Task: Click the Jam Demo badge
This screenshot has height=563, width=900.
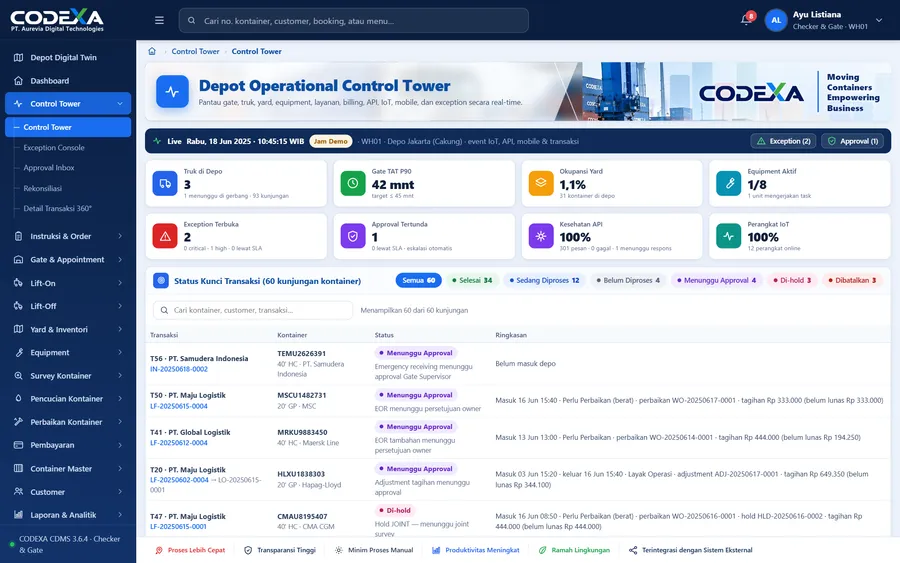Action: click(x=331, y=141)
